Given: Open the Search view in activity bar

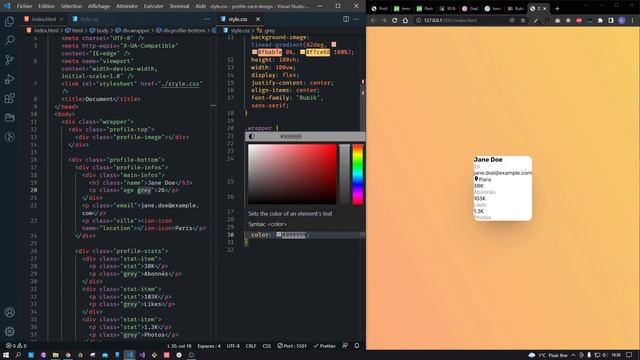Looking at the screenshot, I should click(x=9, y=40).
